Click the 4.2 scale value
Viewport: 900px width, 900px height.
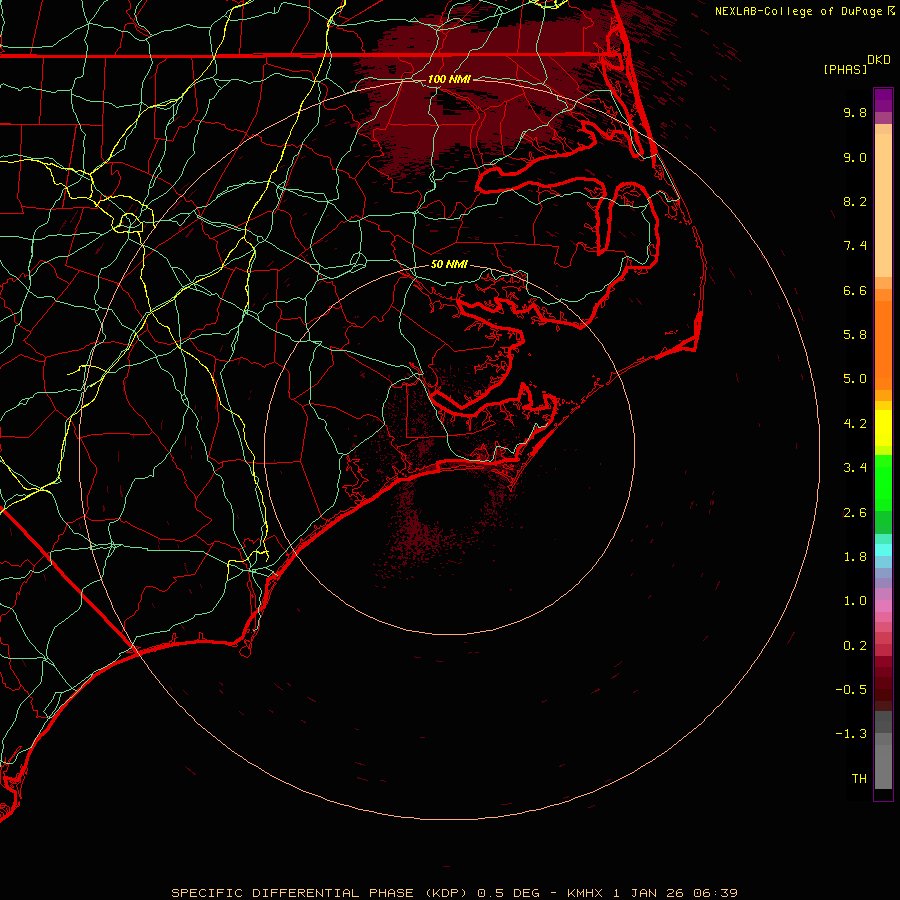[x=855, y=424]
